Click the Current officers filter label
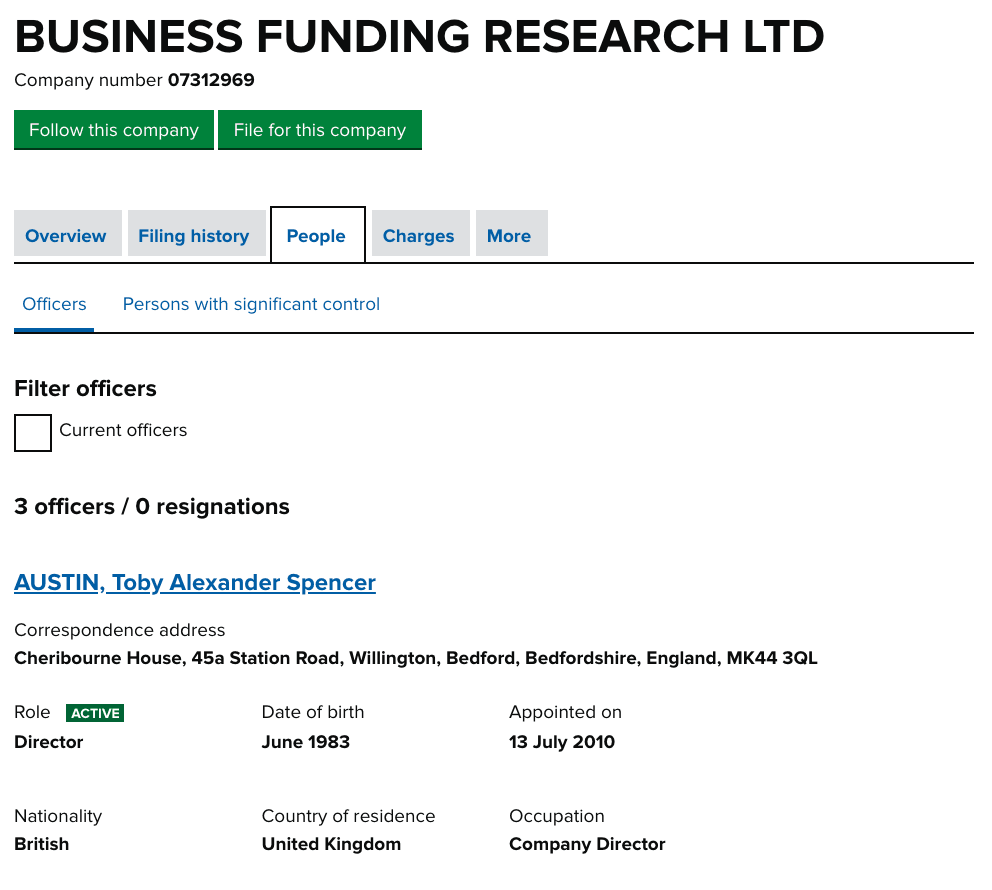The width and height of the screenshot is (992, 890). (123, 430)
